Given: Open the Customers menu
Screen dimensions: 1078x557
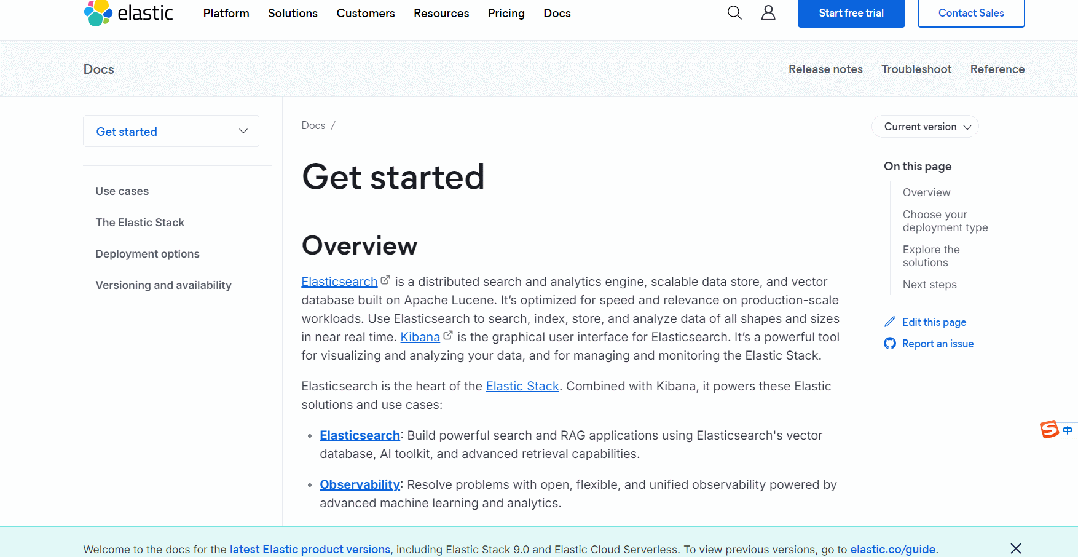Looking at the screenshot, I should (366, 13).
